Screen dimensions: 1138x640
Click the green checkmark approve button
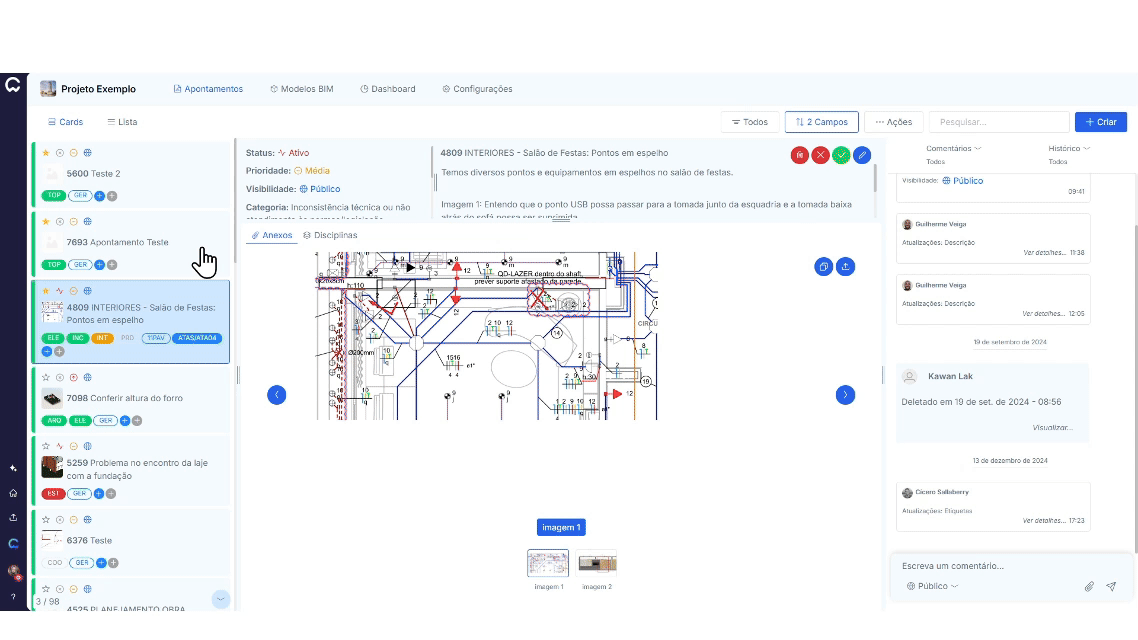(x=841, y=155)
